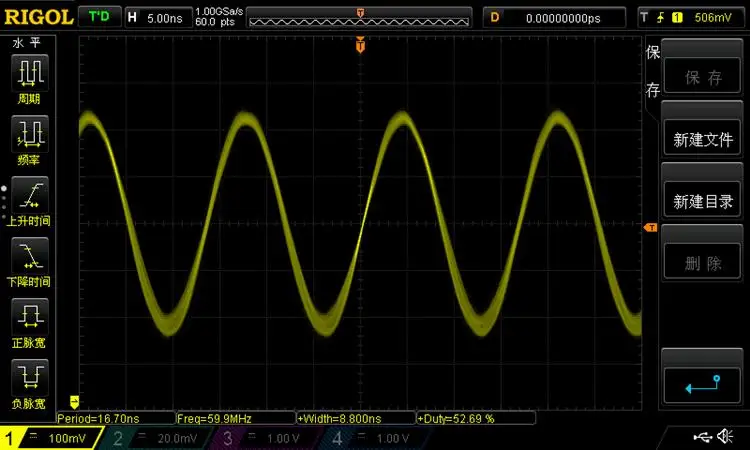Click the +Duty=52.69 % measurement readout

click(476, 418)
